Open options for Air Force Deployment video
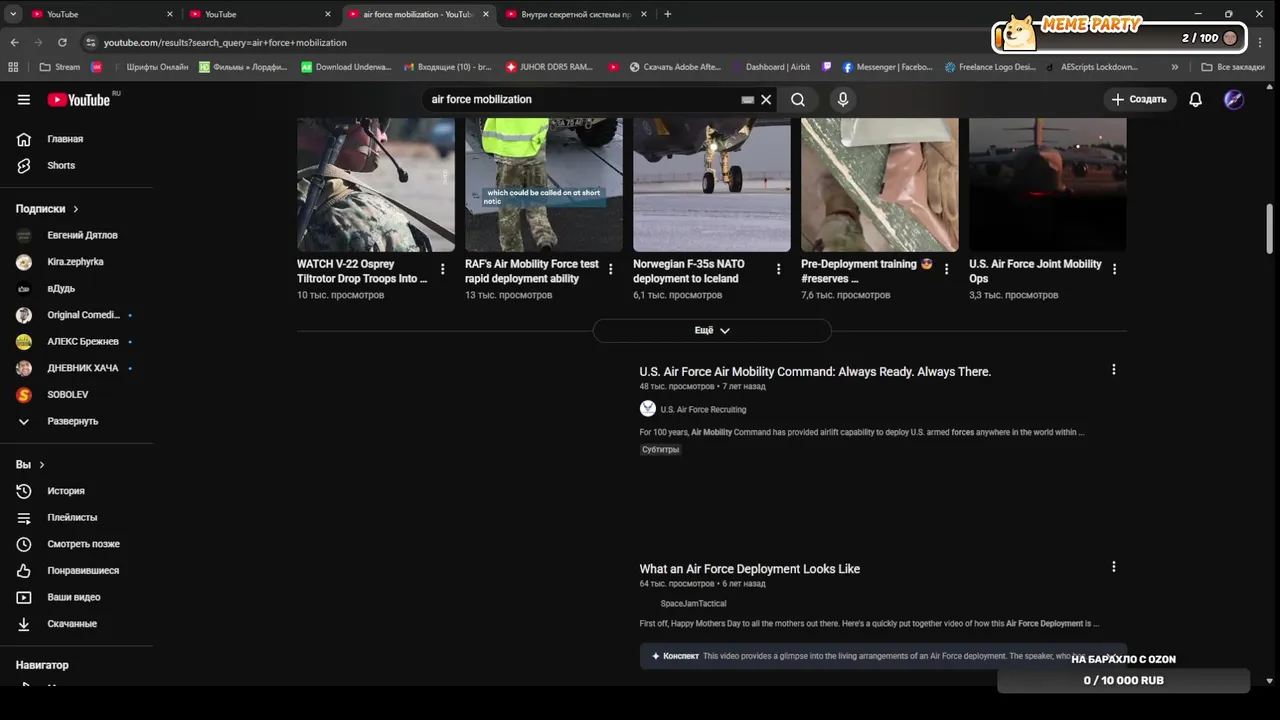 pyautogui.click(x=1114, y=566)
